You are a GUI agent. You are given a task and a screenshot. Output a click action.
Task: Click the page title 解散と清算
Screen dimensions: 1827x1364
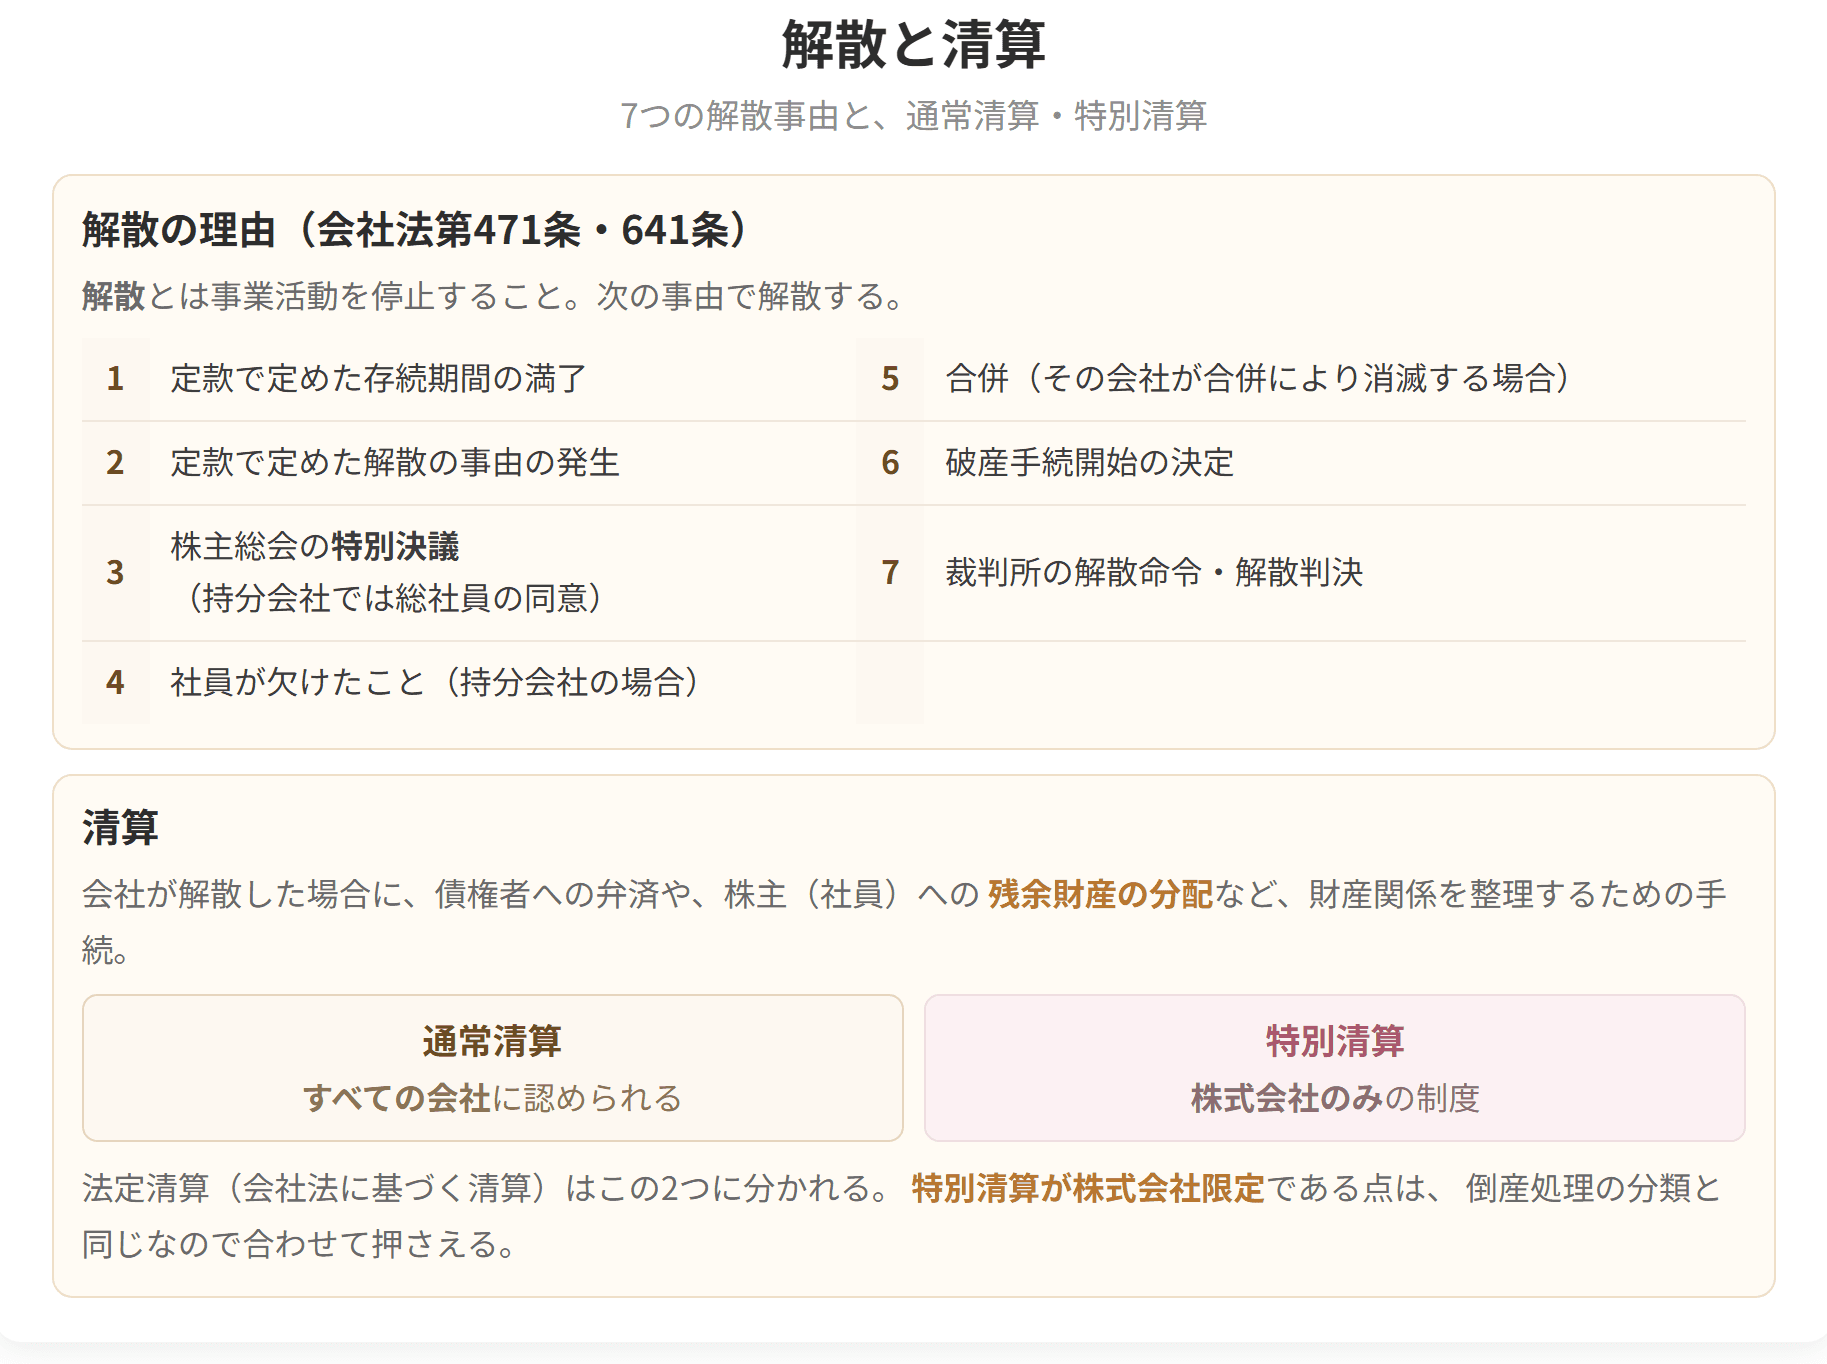tap(913, 45)
